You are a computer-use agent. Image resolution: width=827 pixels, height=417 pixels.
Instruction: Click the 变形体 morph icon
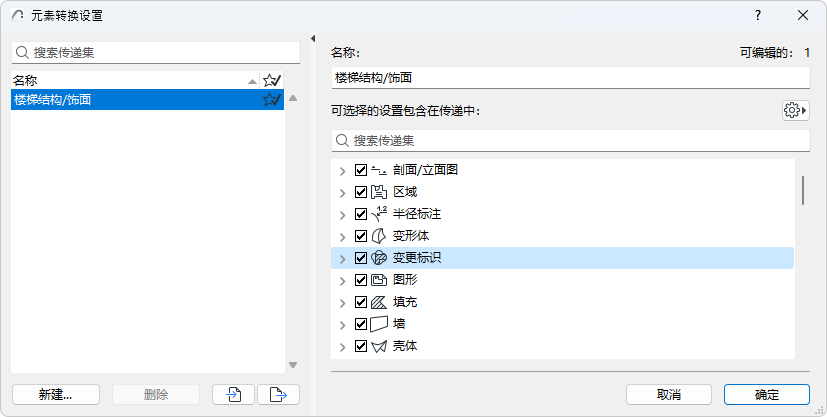click(x=379, y=236)
